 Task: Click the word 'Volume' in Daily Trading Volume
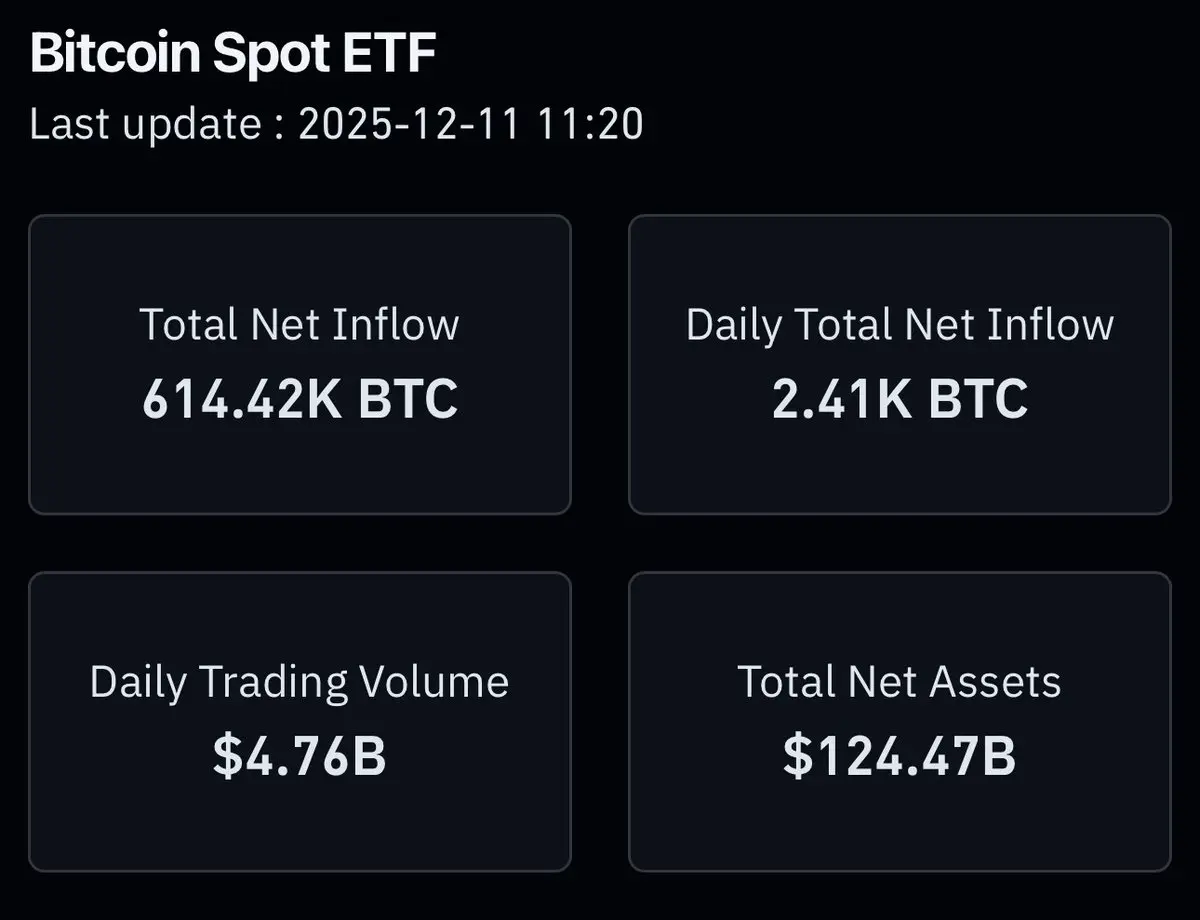(x=433, y=682)
